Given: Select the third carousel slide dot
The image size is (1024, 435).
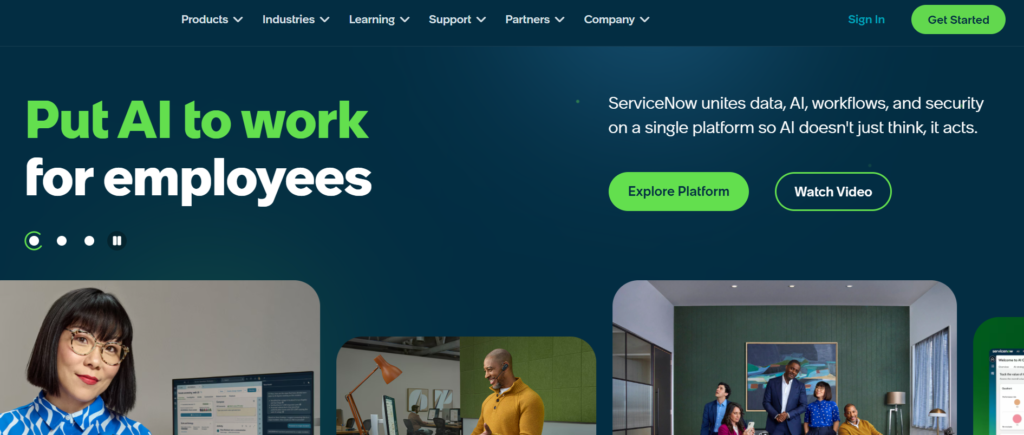Looking at the screenshot, I should 89,241.
